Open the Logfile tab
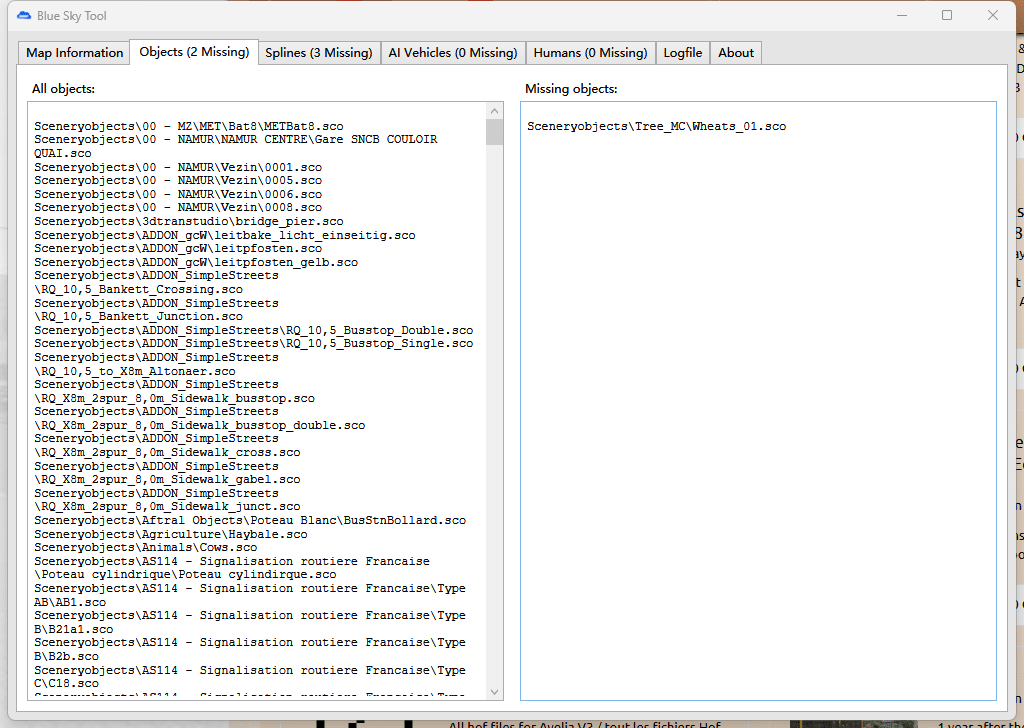1024x728 pixels. 683,53
